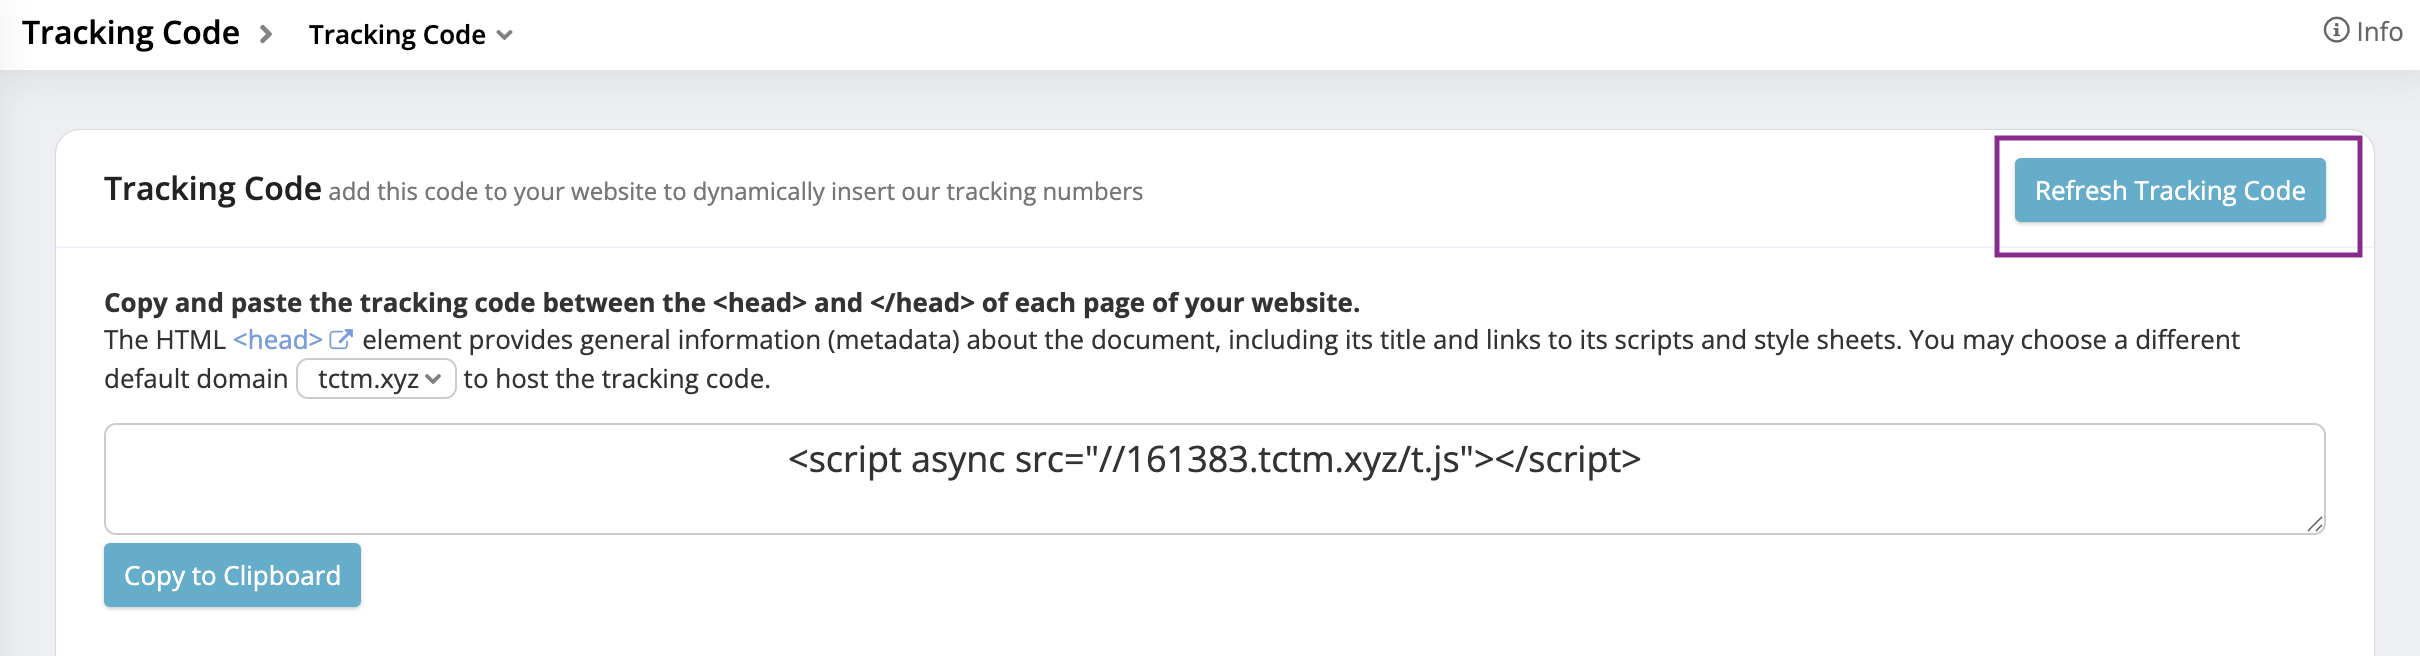Click the 'add this code to your website' subtitle
The height and width of the screenshot is (656, 2420).
tap(735, 192)
